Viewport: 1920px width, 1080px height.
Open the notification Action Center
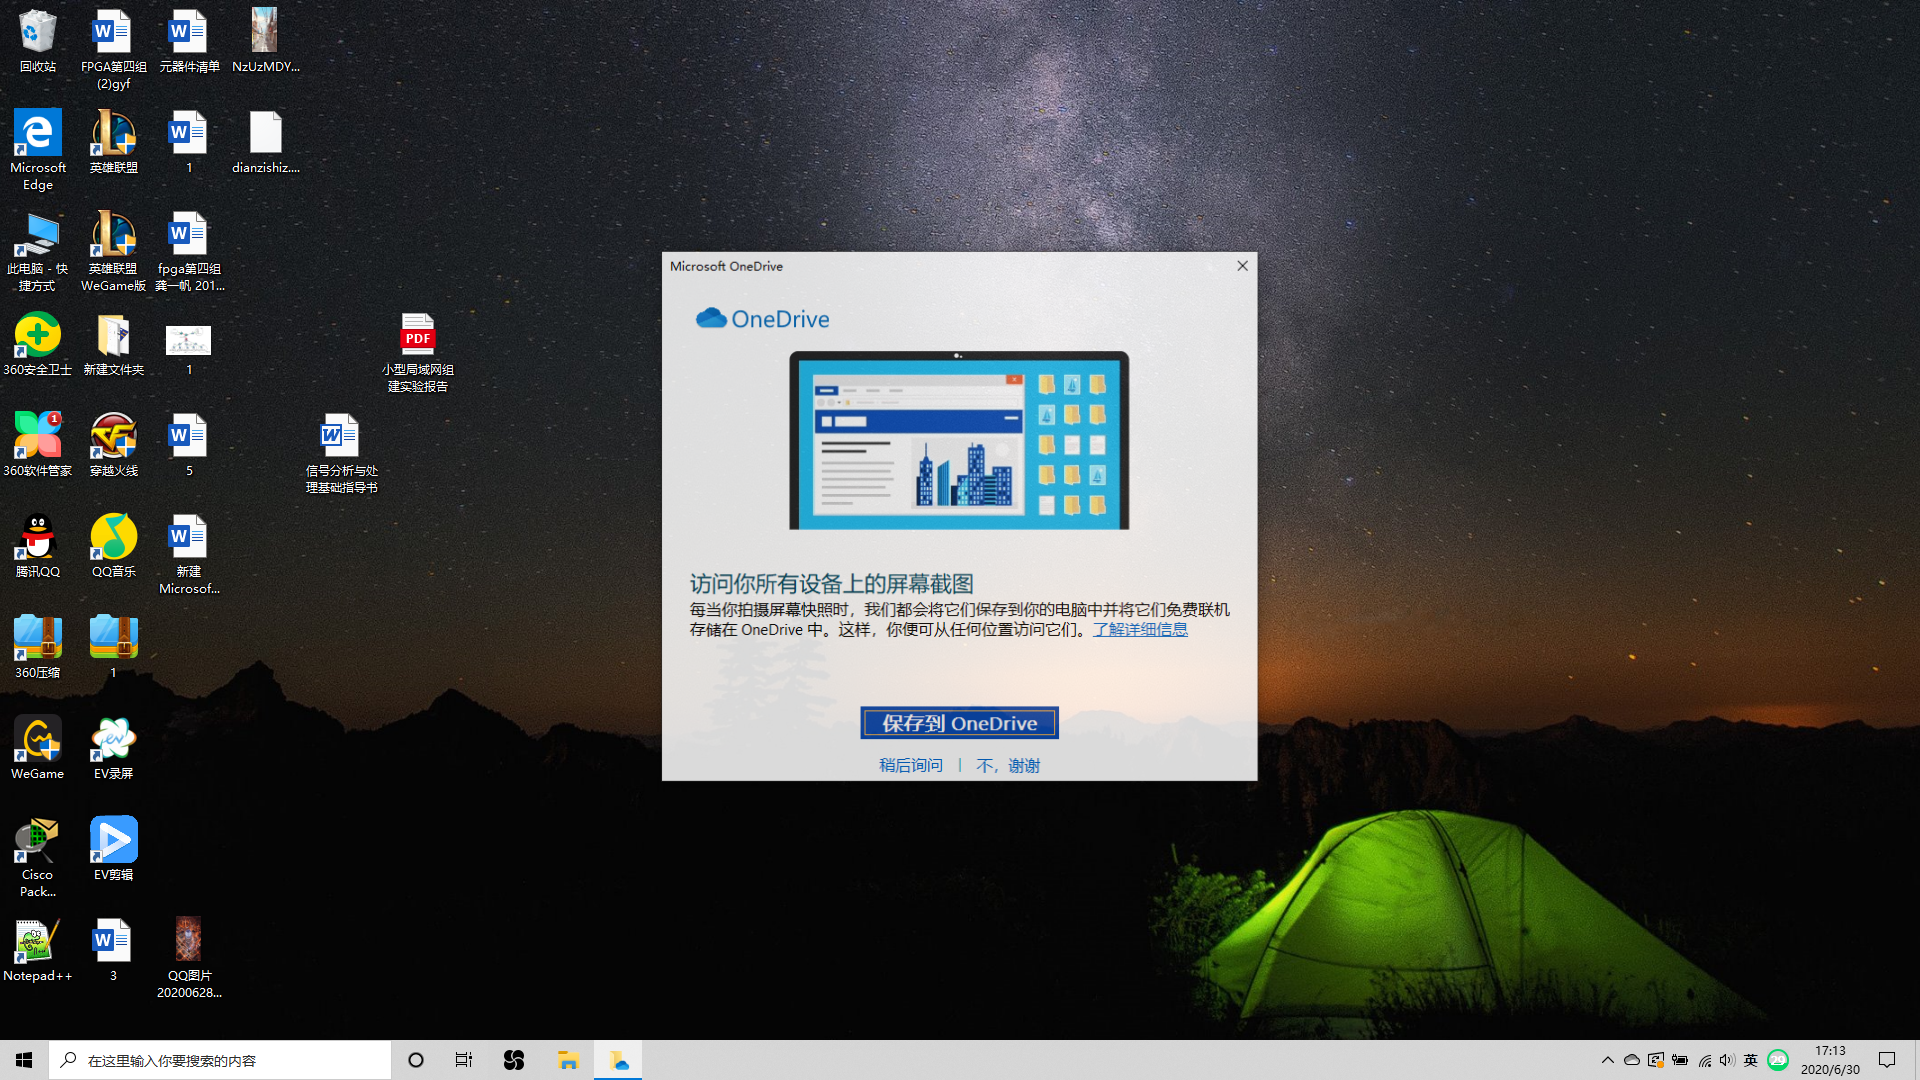click(x=1887, y=1060)
